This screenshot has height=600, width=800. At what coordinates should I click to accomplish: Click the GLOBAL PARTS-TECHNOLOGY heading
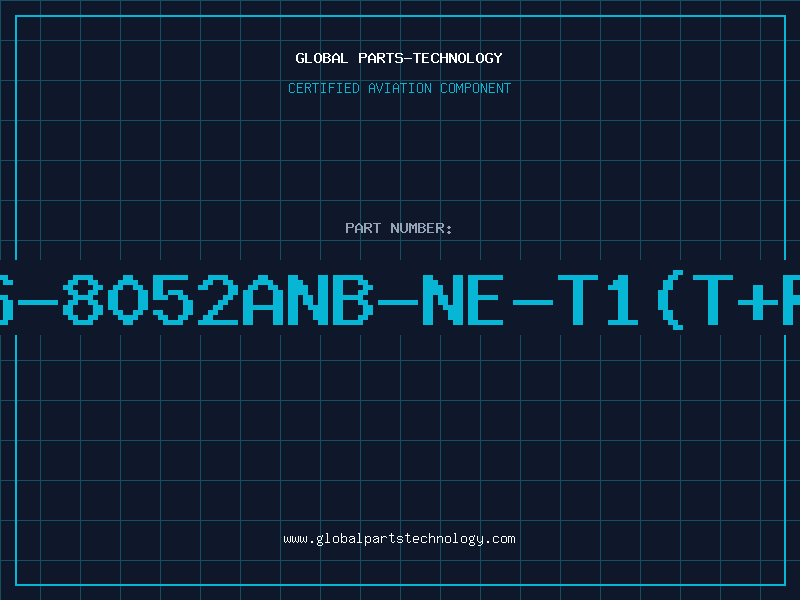(x=399, y=58)
